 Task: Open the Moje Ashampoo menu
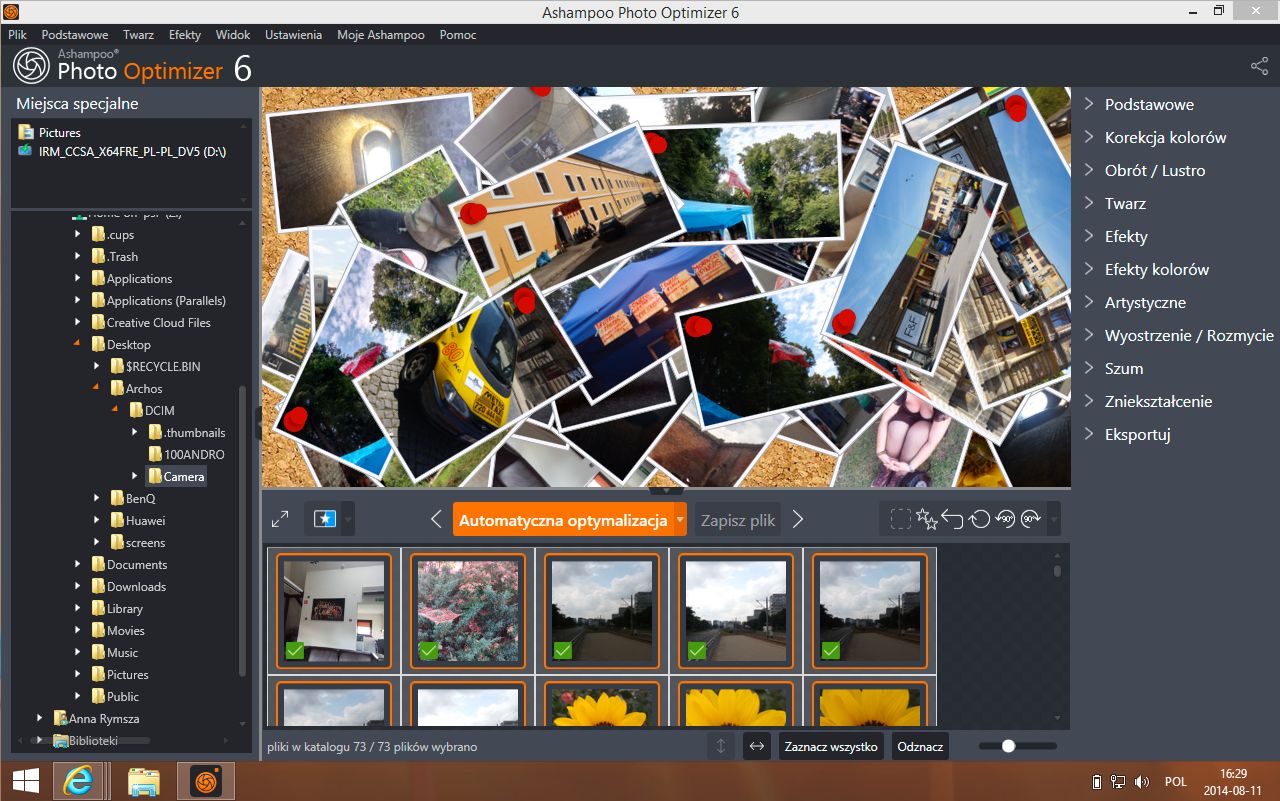click(x=381, y=34)
